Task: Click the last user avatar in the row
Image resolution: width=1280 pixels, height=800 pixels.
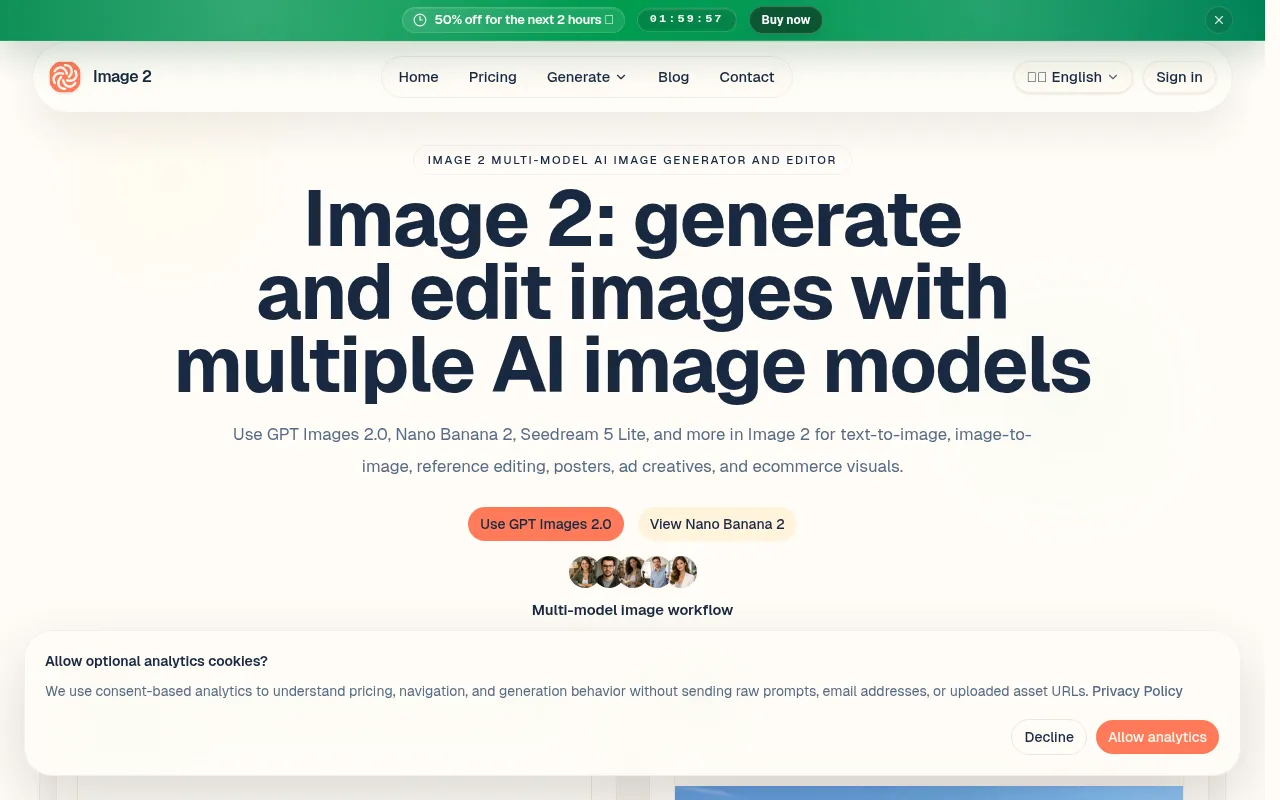Action: 682,572
